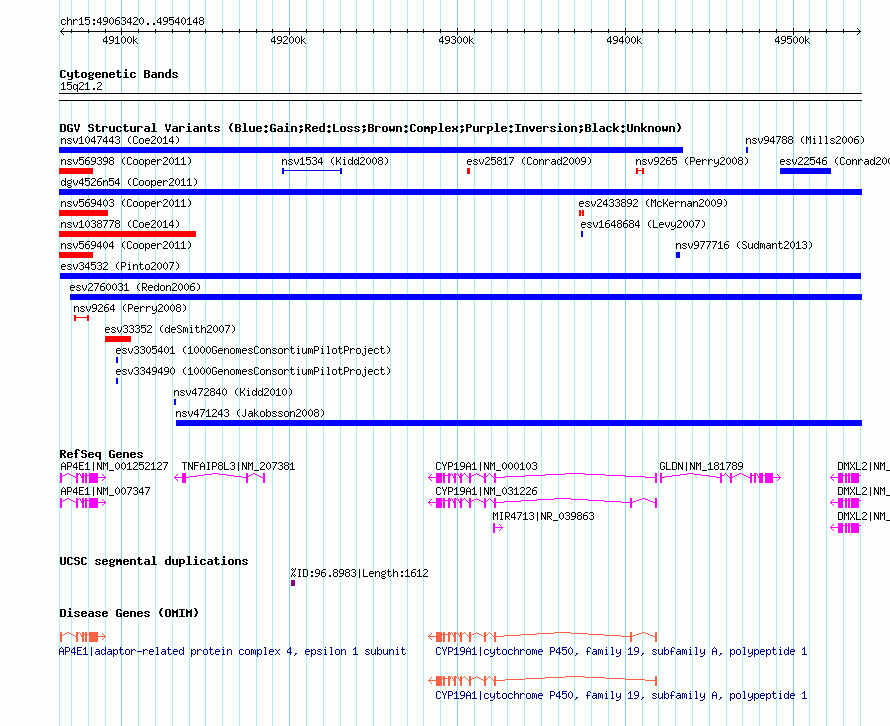890x726 pixels.
Task: Select the red bar under esv33352
Action: tap(118, 339)
